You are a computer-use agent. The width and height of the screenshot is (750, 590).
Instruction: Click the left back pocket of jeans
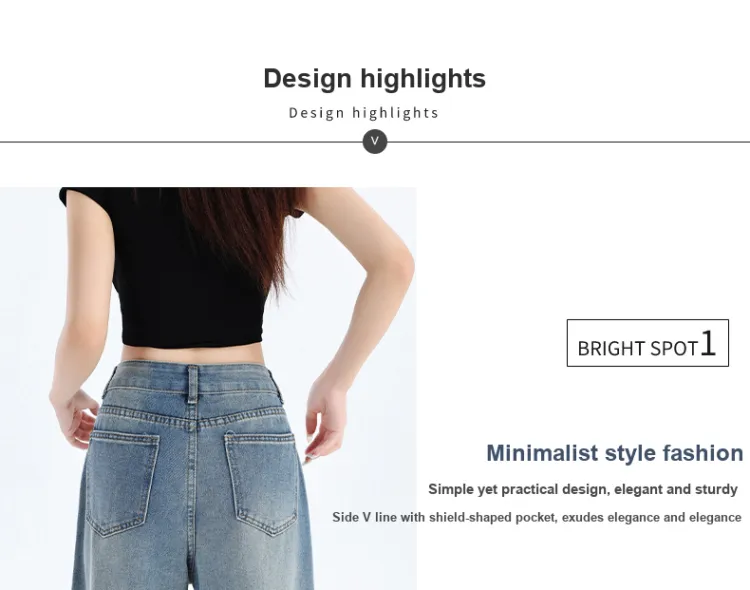122,483
